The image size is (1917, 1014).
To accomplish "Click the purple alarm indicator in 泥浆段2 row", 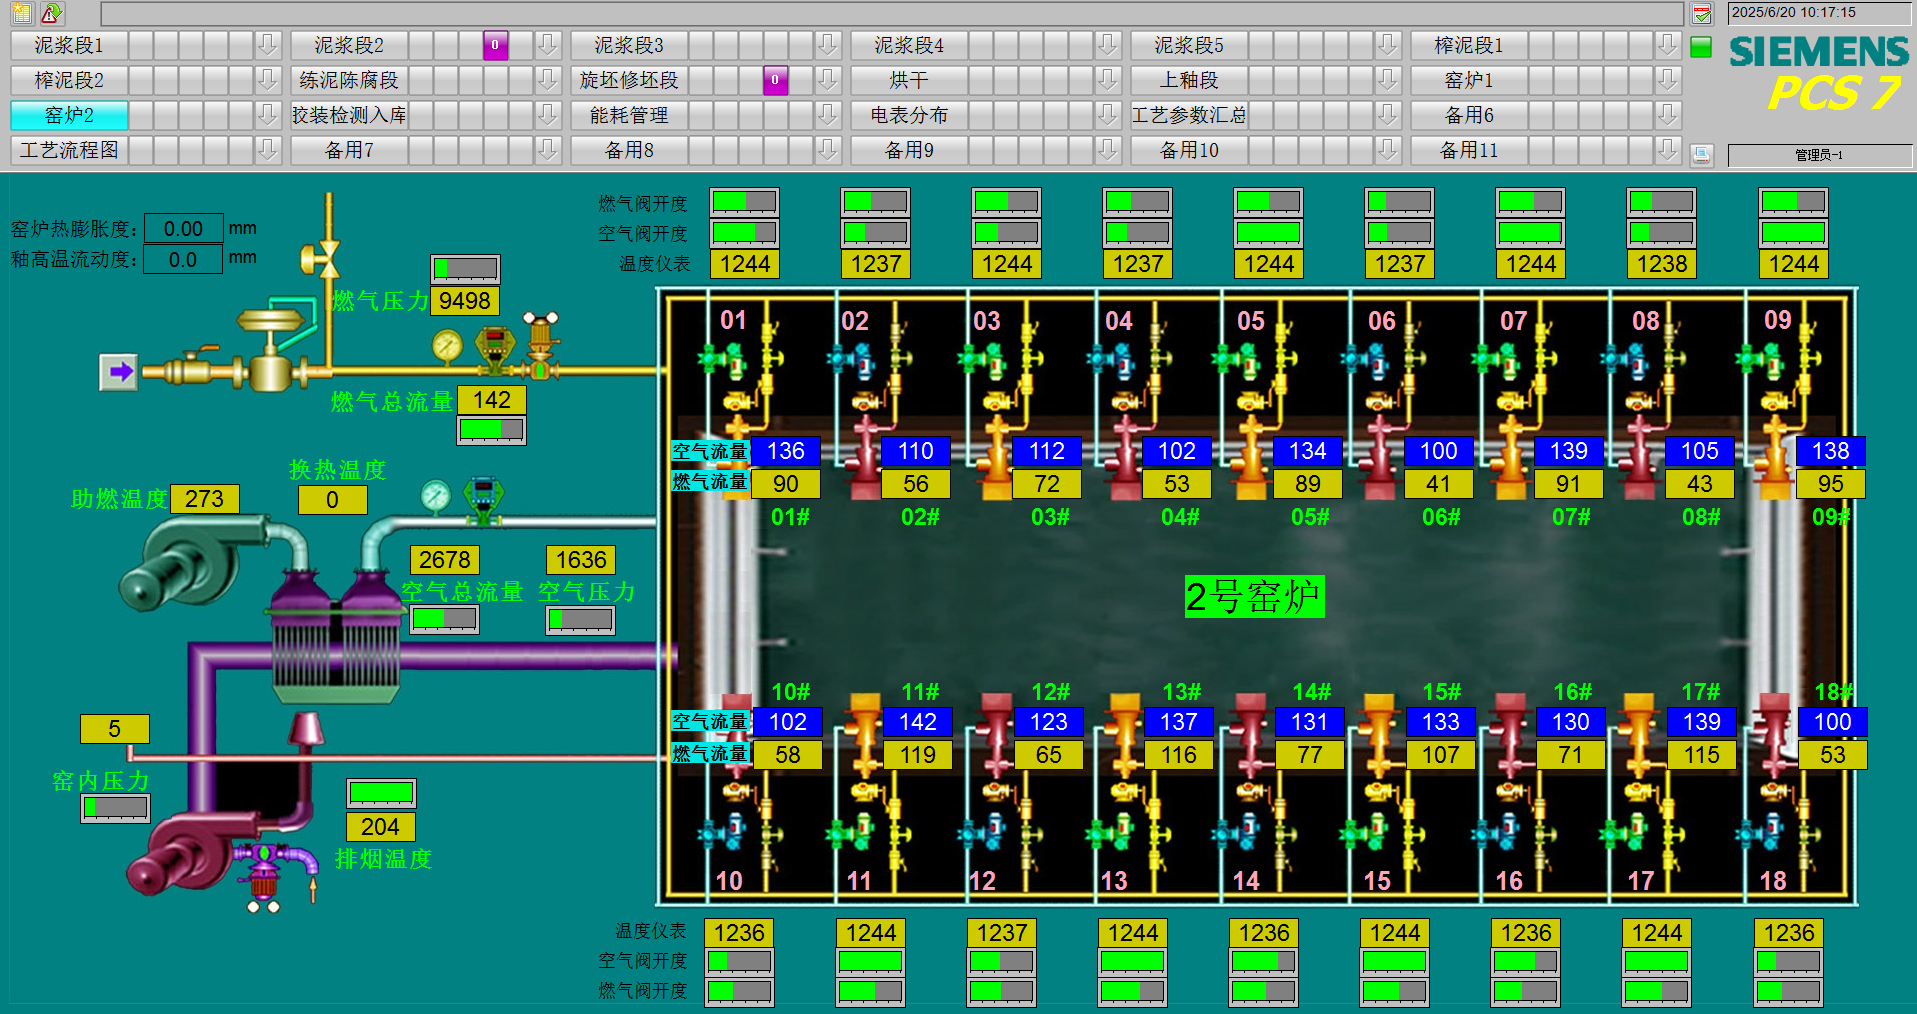I will coord(495,45).
